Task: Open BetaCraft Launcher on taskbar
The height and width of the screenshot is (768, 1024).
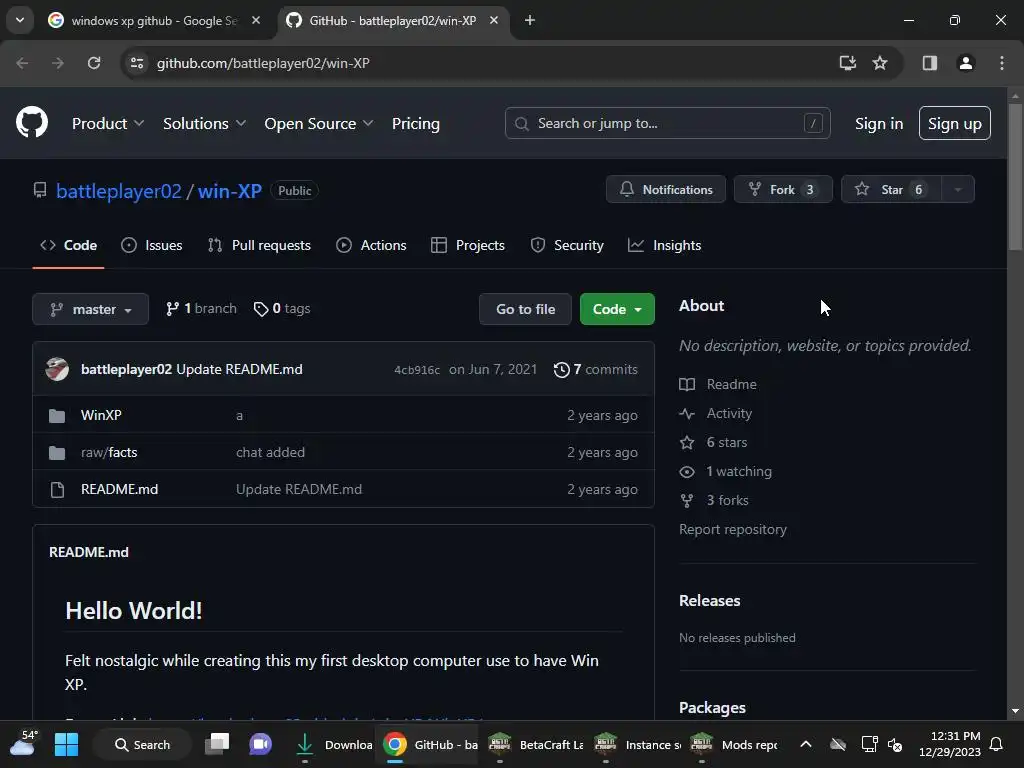Action: tap(536, 744)
